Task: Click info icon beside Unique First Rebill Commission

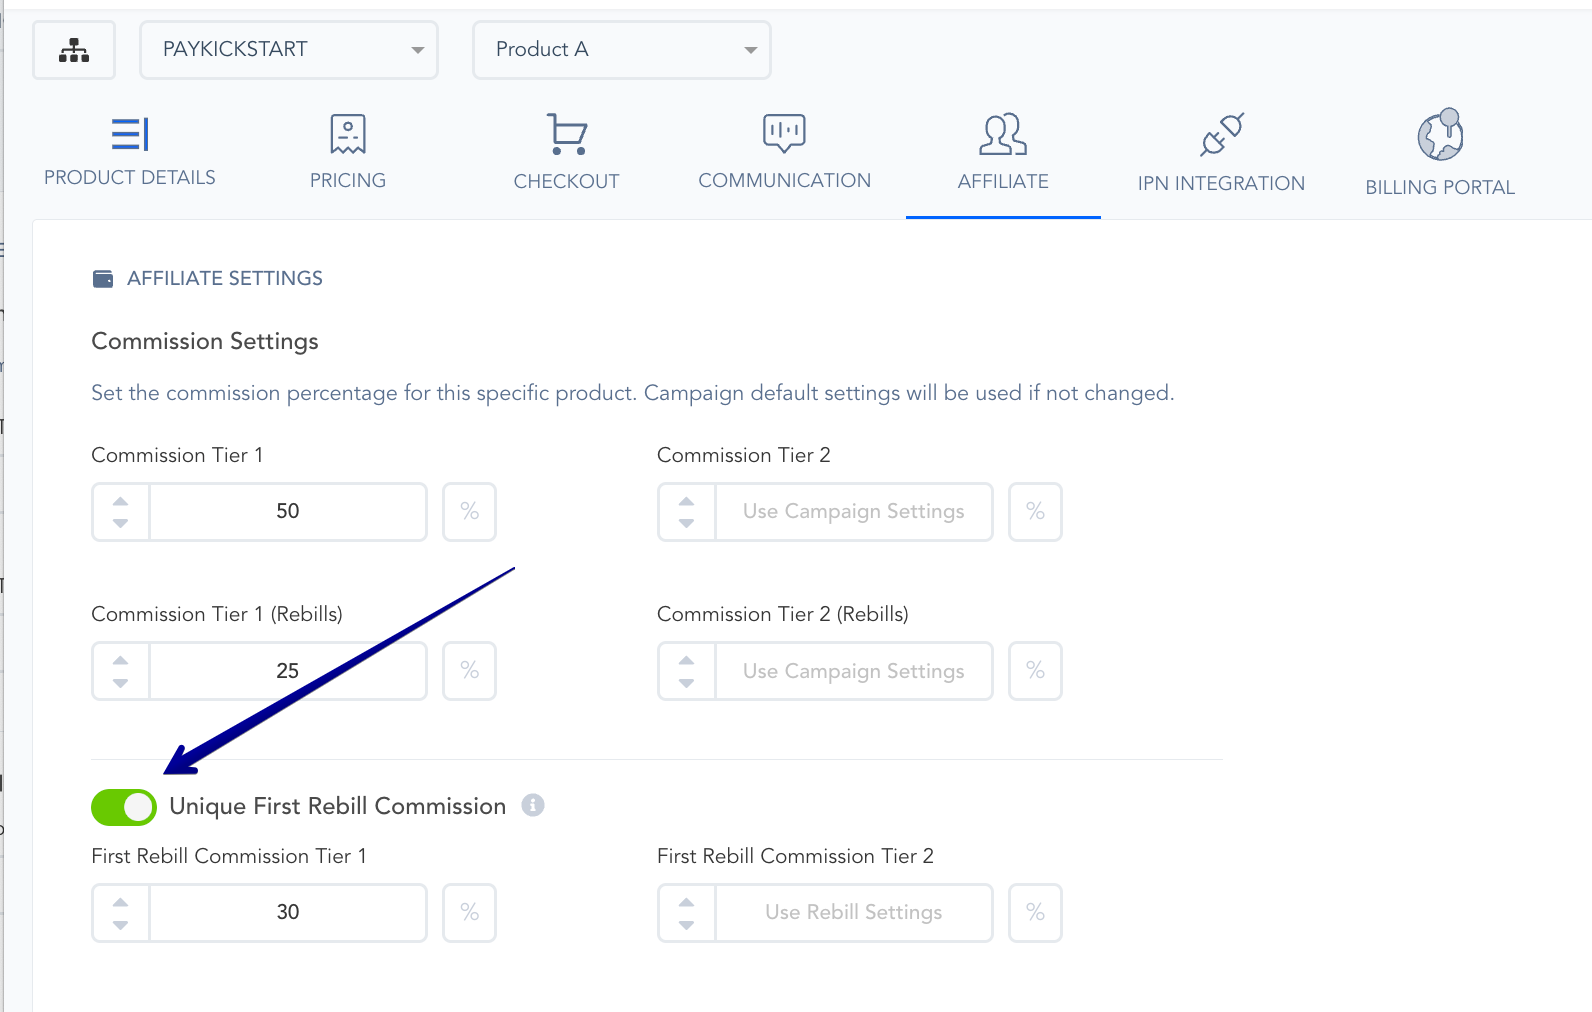Action: [x=533, y=805]
